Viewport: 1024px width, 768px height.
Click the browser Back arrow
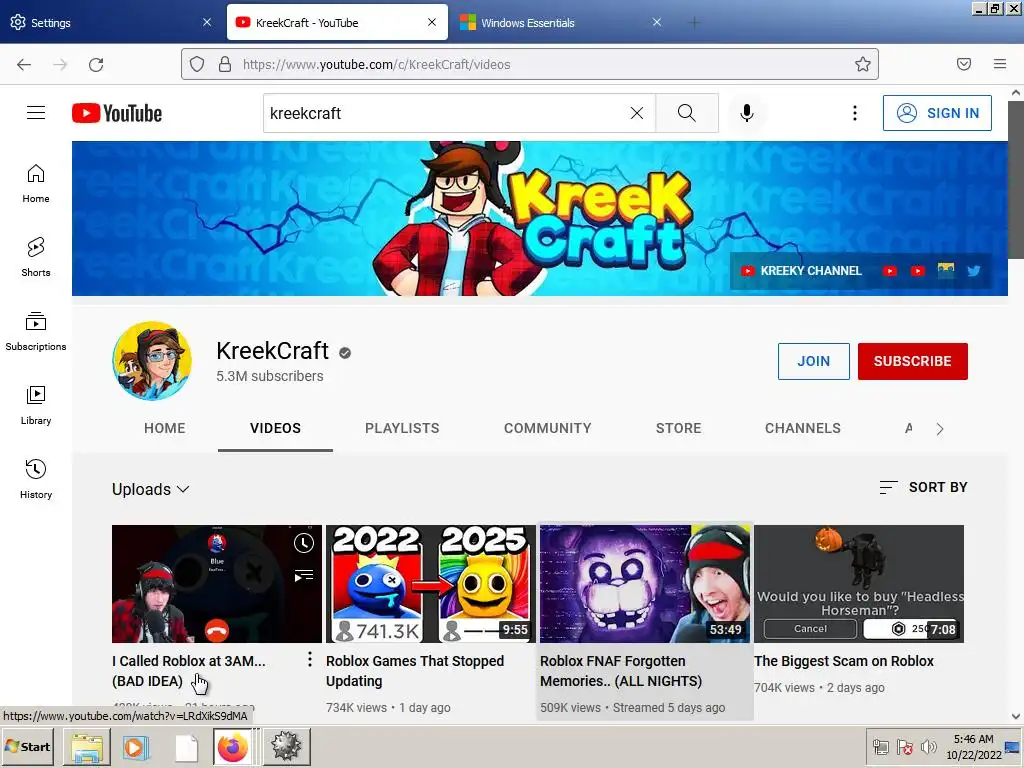point(24,64)
